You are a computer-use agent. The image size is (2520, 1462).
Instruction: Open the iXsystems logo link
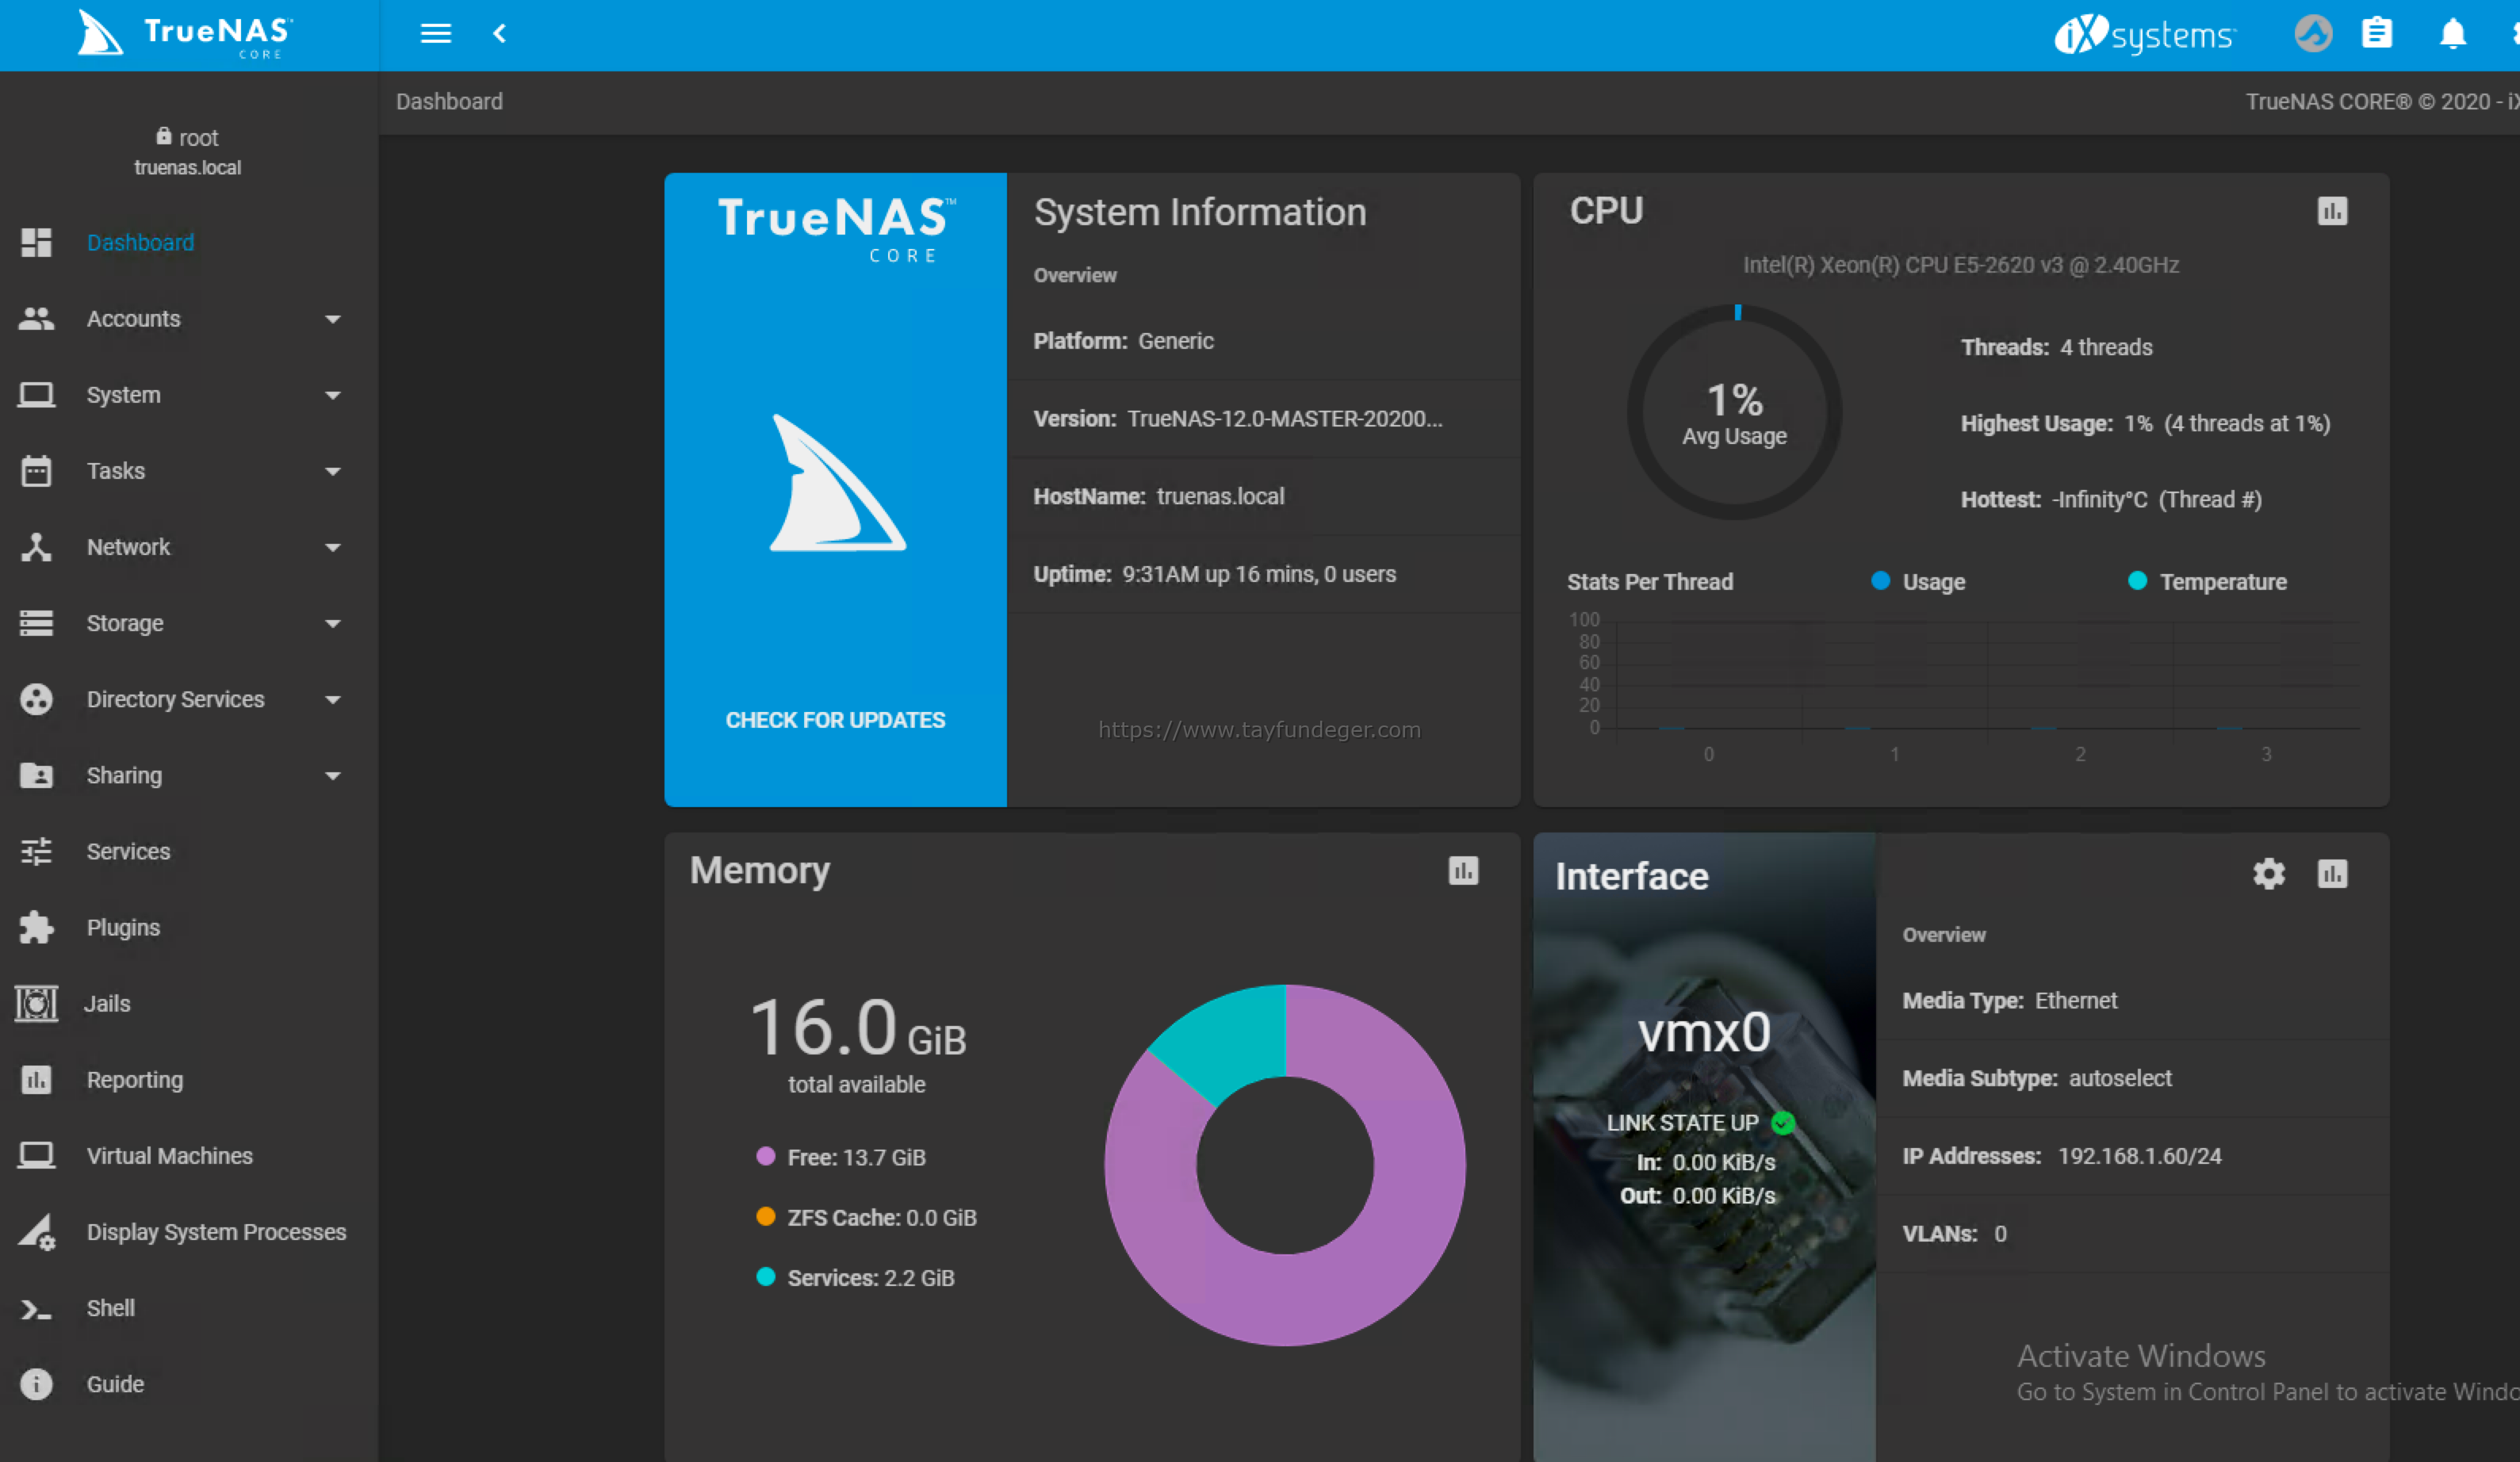(x=2145, y=34)
